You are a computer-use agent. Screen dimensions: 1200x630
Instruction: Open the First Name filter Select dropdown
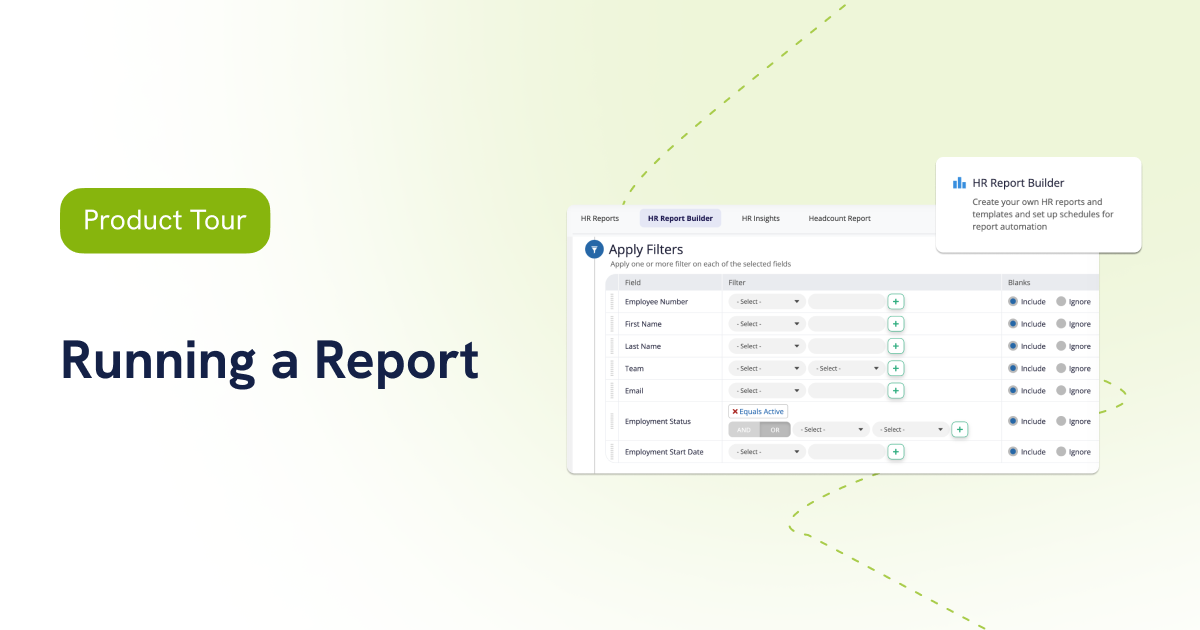(x=767, y=324)
